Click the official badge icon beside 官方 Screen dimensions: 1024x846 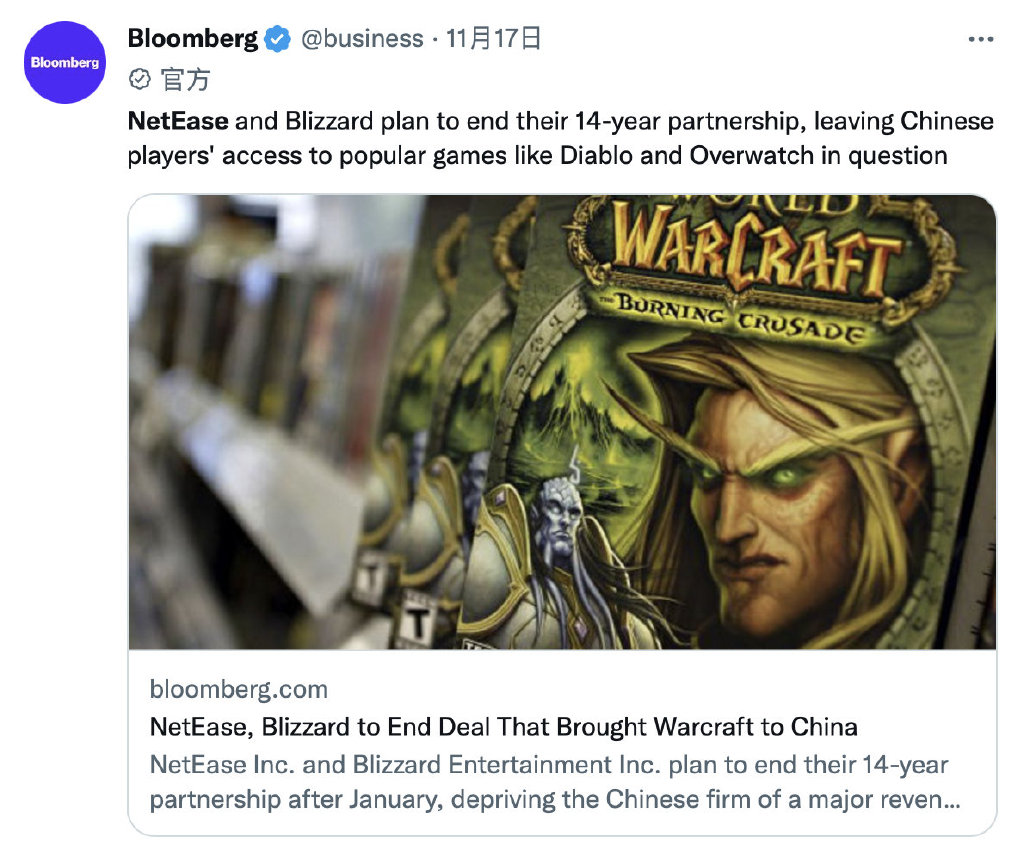click(x=140, y=79)
